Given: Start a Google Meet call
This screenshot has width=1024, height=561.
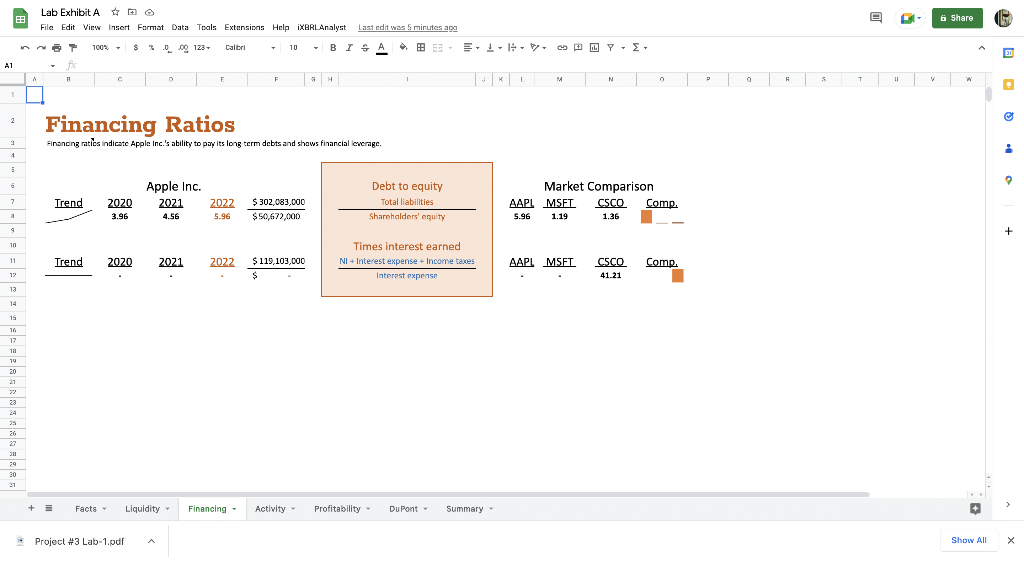Looking at the screenshot, I should pos(910,18).
